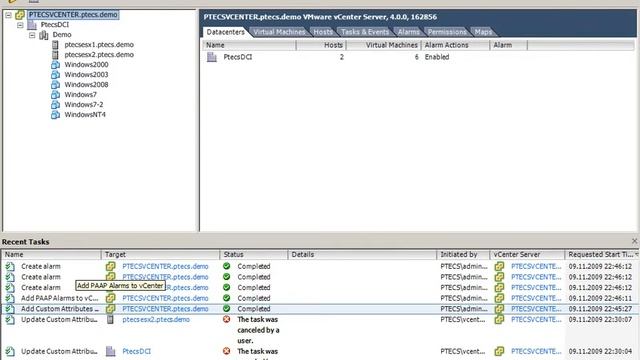The height and width of the screenshot is (360, 640).
Task: Sort datacenters by Name column
Action: pyautogui.click(x=249, y=45)
